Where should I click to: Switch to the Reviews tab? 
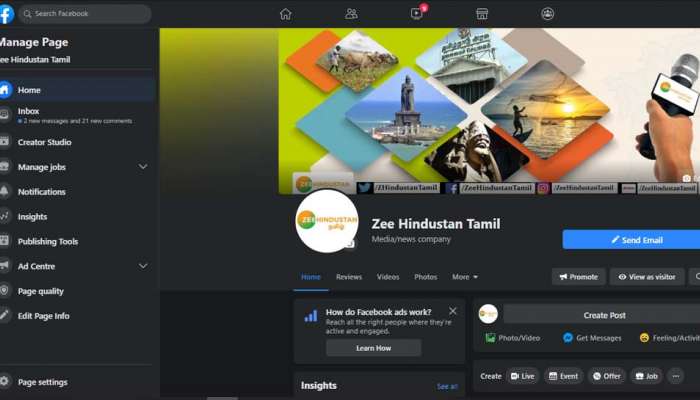349,277
